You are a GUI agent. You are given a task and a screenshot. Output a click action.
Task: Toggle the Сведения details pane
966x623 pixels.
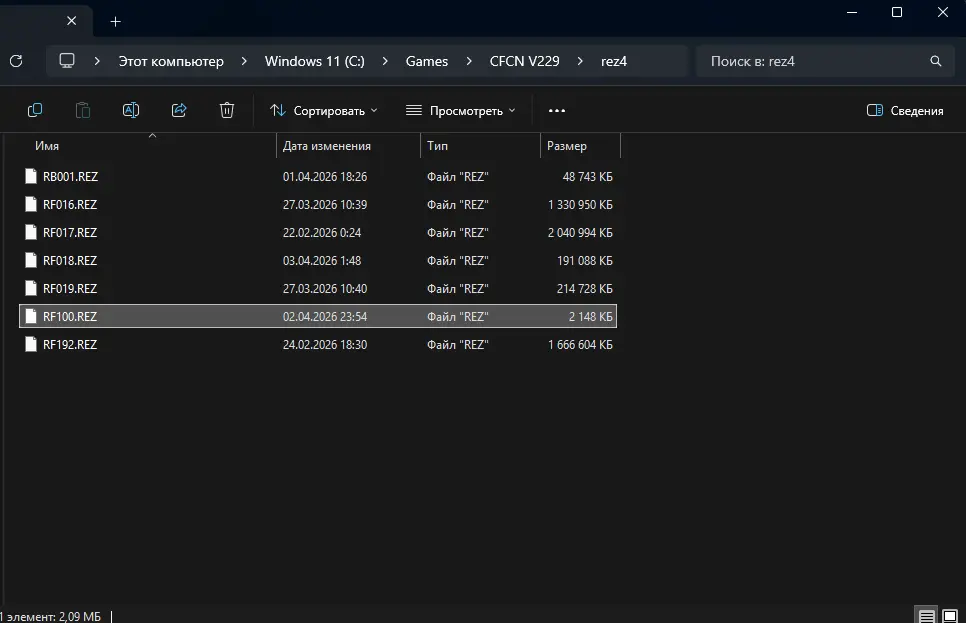(905, 110)
